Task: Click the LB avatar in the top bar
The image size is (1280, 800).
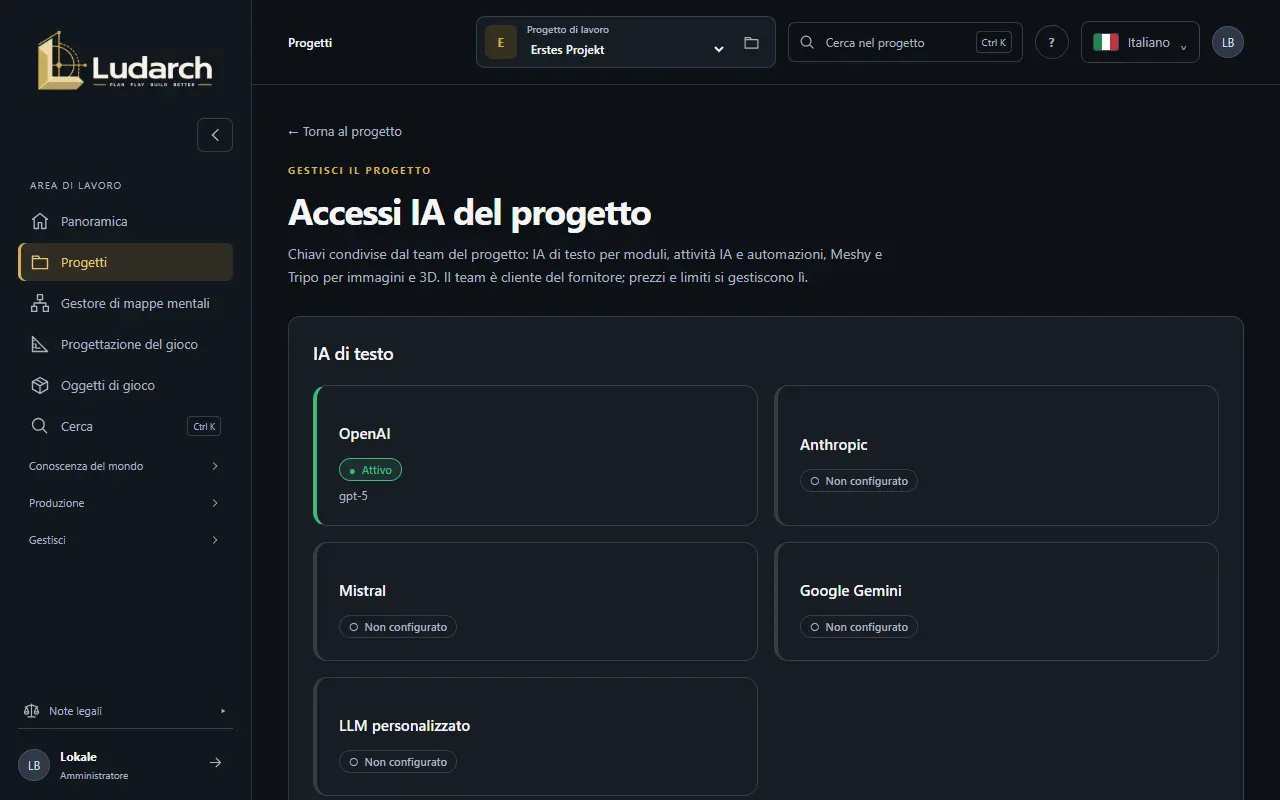Action: pos(1228,42)
